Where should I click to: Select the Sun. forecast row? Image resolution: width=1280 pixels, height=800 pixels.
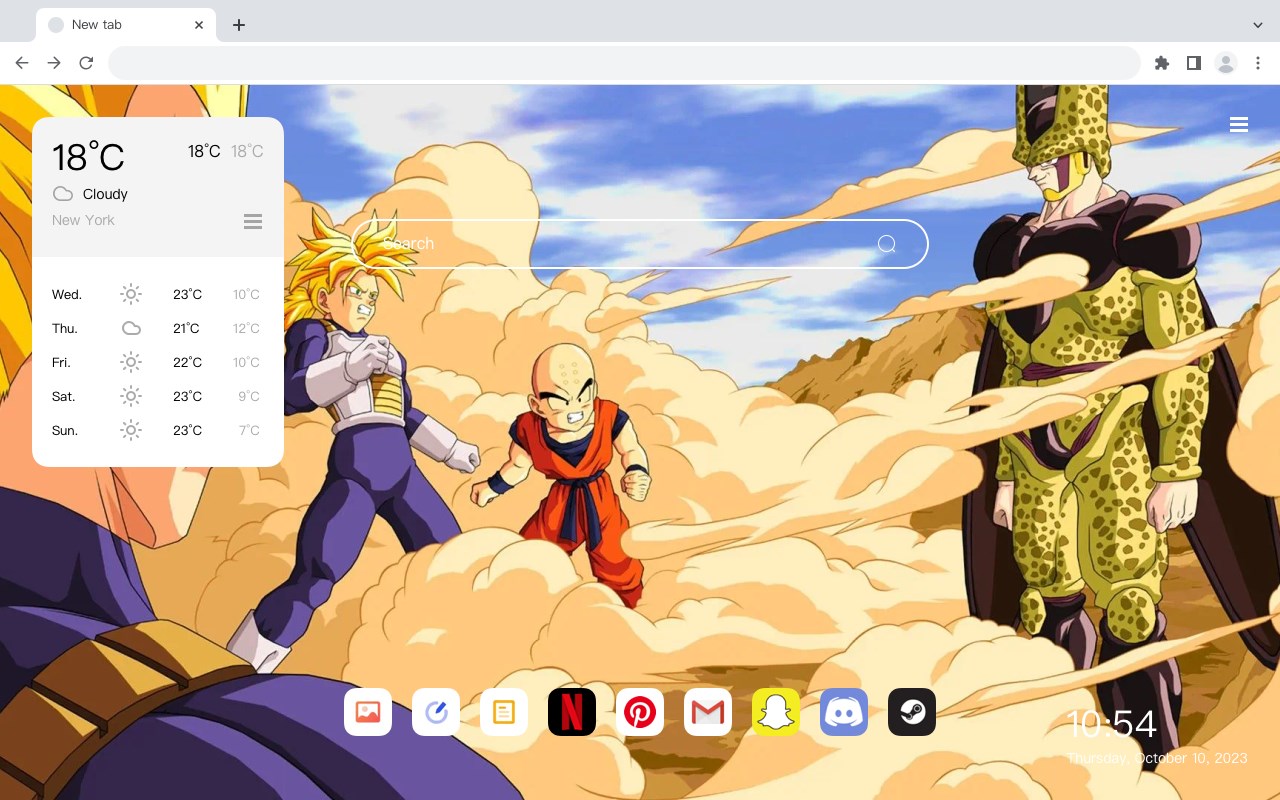point(158,430)
